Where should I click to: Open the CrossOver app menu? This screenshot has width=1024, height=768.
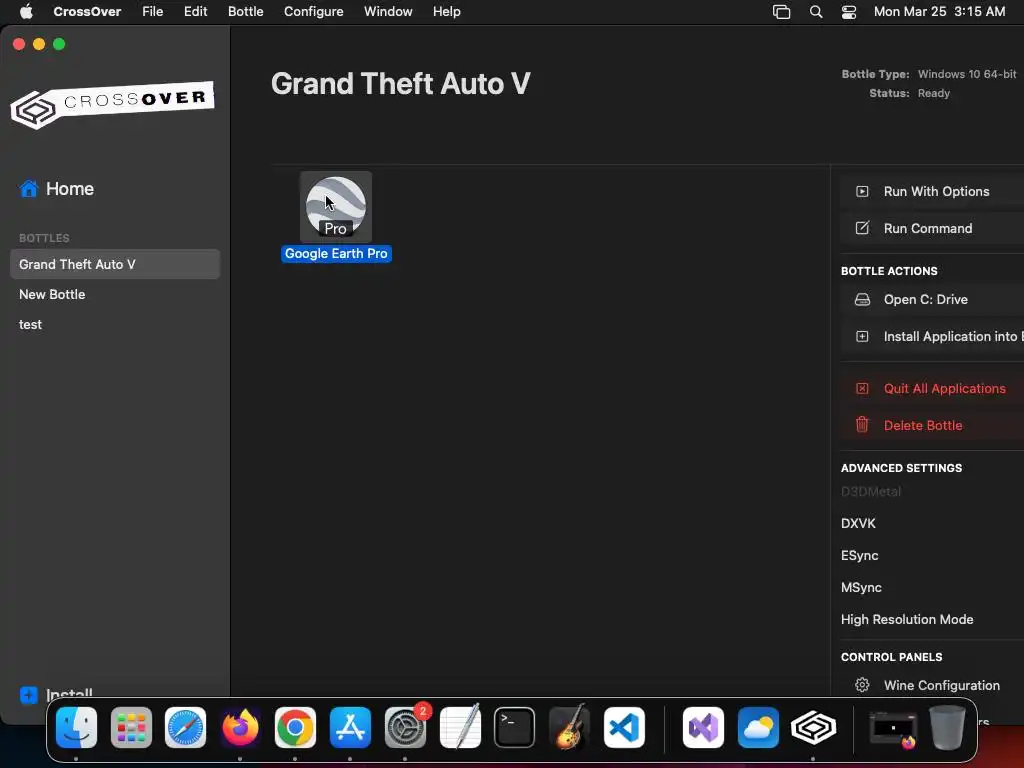coord(87,12)
